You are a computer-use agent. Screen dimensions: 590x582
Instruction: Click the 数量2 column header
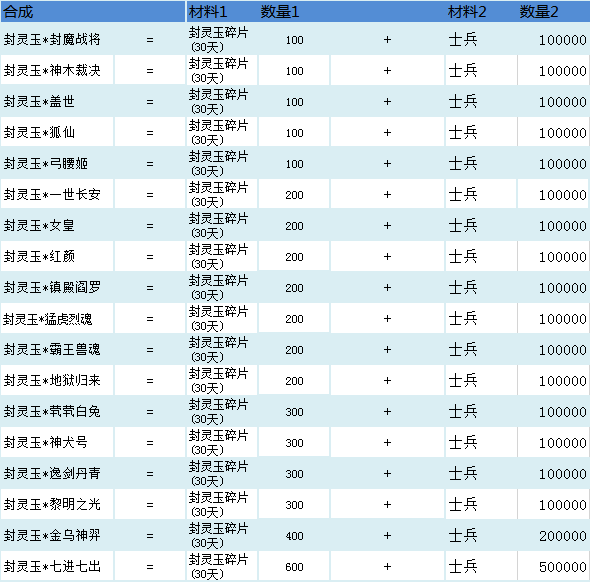tap(538, 12)
